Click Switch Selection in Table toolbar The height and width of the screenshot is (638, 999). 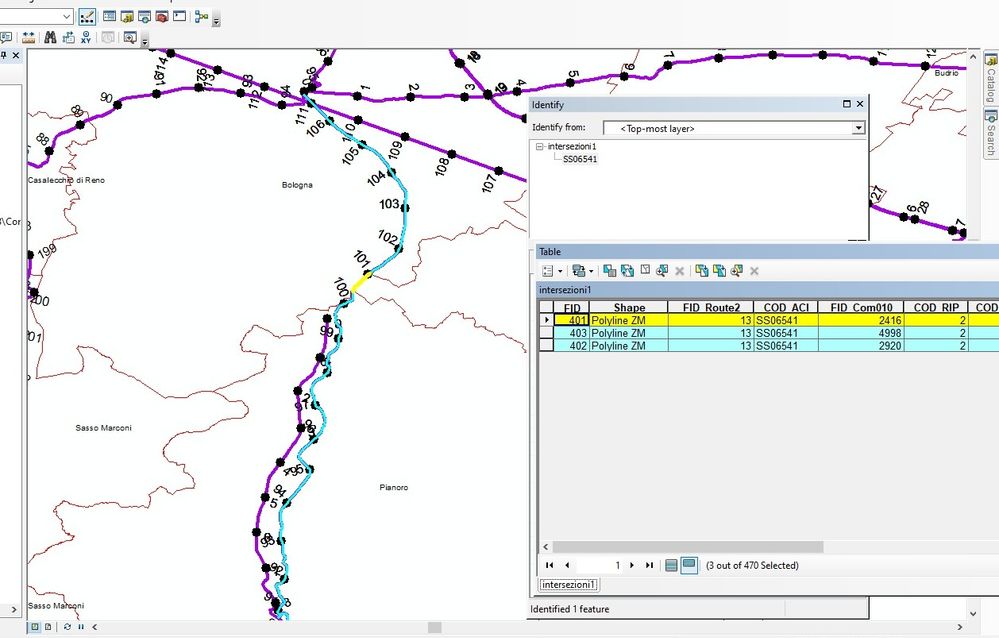(x=627, y=271)
